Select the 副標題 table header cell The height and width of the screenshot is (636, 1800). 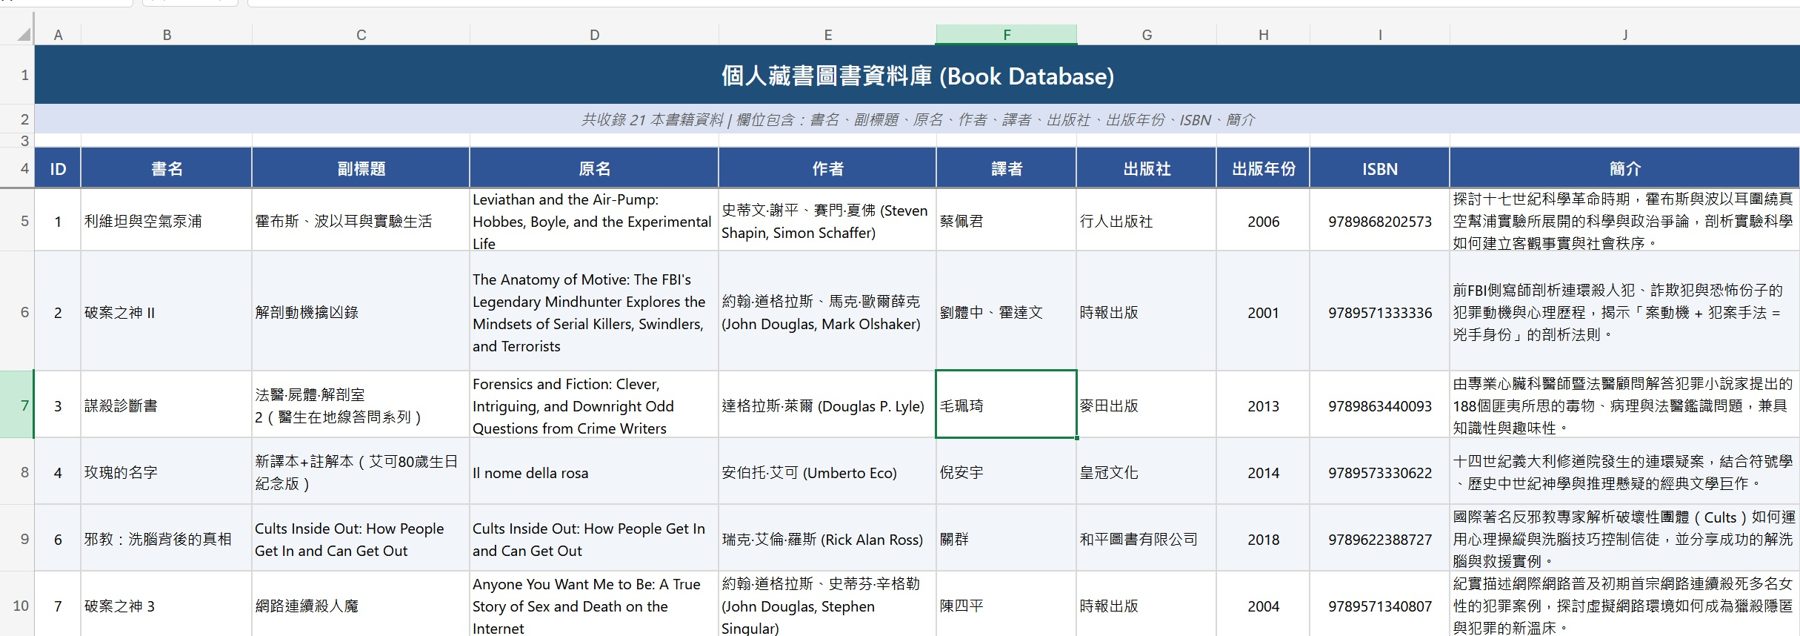click(x=361, y=169)
